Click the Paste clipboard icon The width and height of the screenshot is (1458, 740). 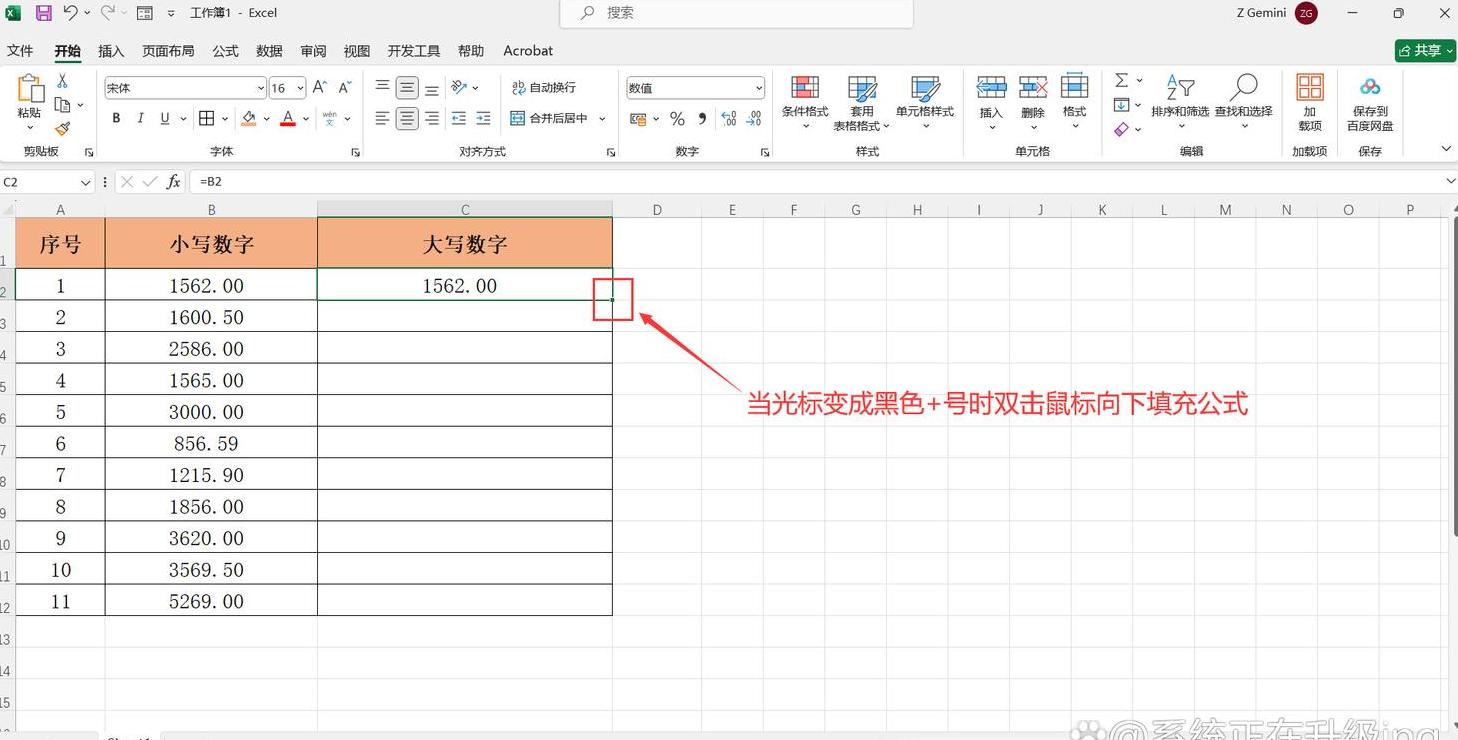30,90
